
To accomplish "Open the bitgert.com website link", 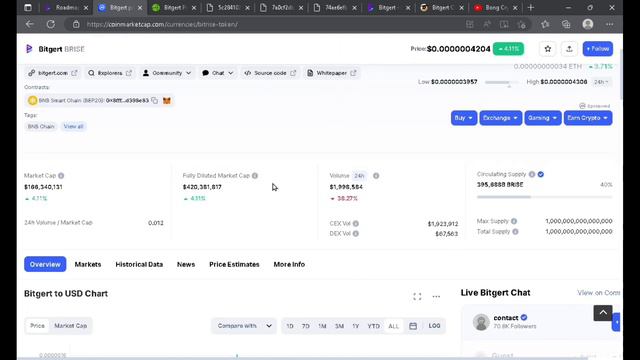I will pyautogui.click(x=53, y=73).
